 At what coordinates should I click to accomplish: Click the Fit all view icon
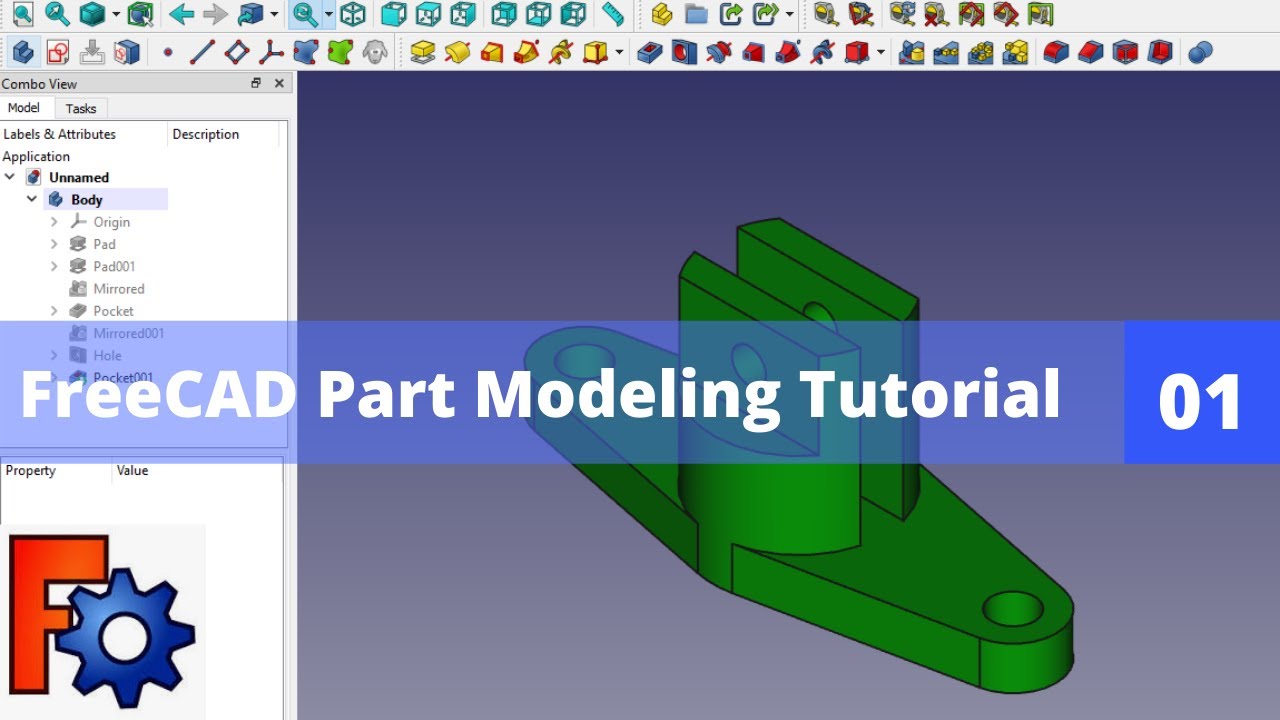22,14
